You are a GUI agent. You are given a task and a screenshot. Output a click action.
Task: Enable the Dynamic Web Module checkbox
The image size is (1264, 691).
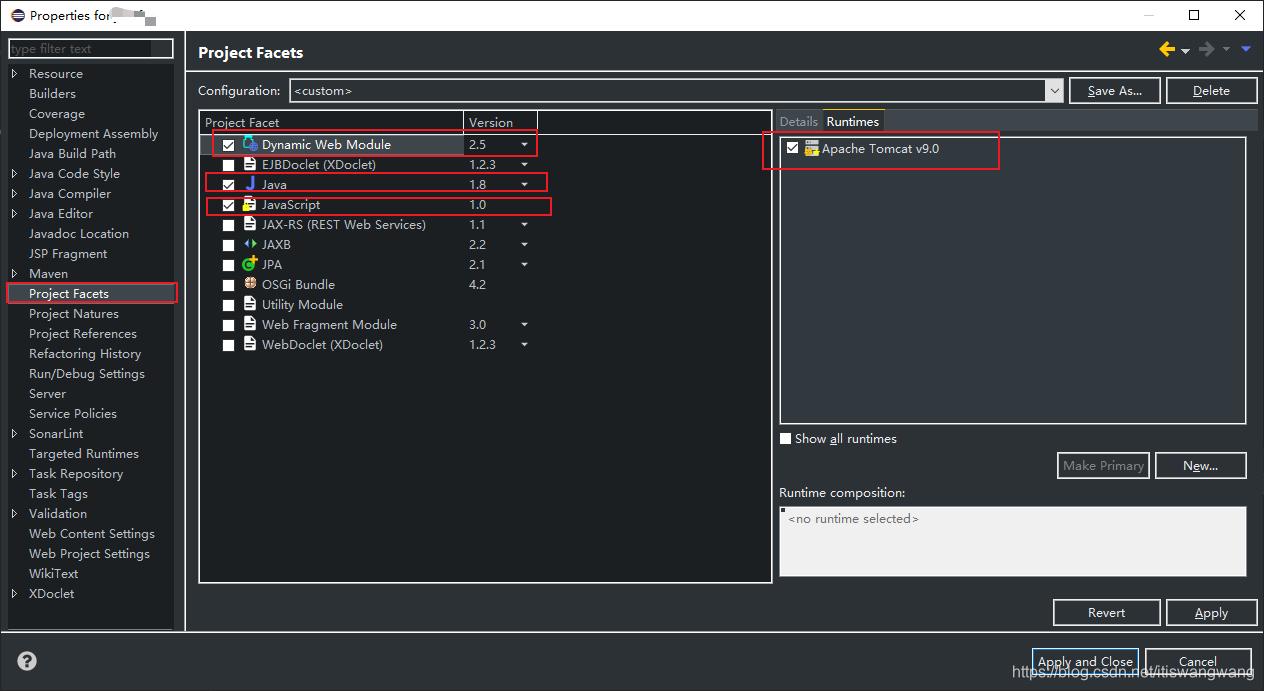click(x=228, y=145)
